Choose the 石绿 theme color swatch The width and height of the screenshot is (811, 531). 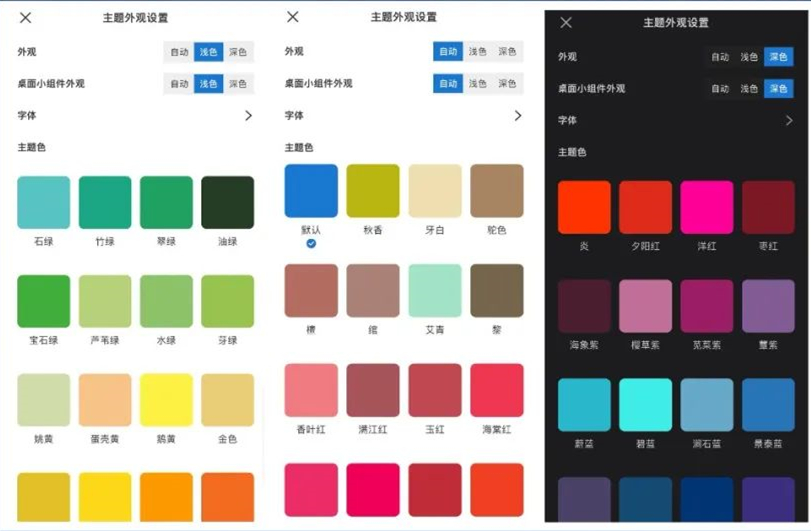coord(43,202)
